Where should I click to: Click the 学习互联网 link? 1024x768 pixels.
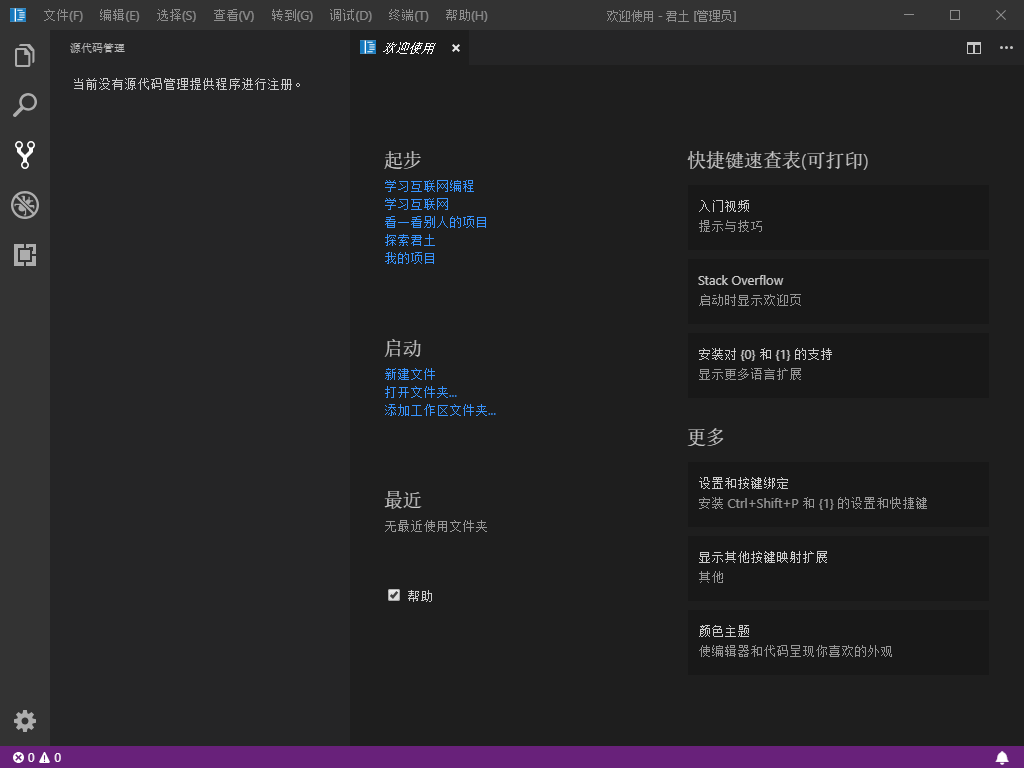417,204
